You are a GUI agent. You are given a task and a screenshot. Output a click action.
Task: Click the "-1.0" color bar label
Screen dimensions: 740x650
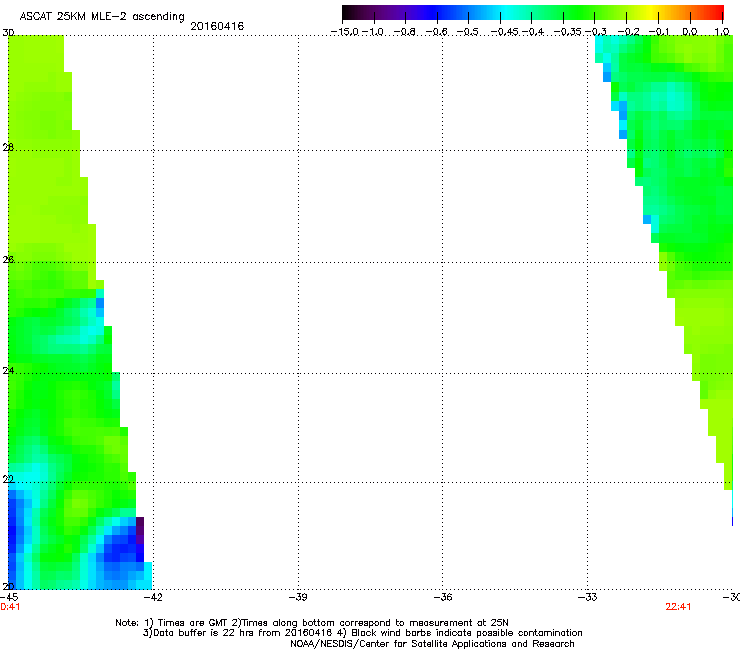[373, 32]
